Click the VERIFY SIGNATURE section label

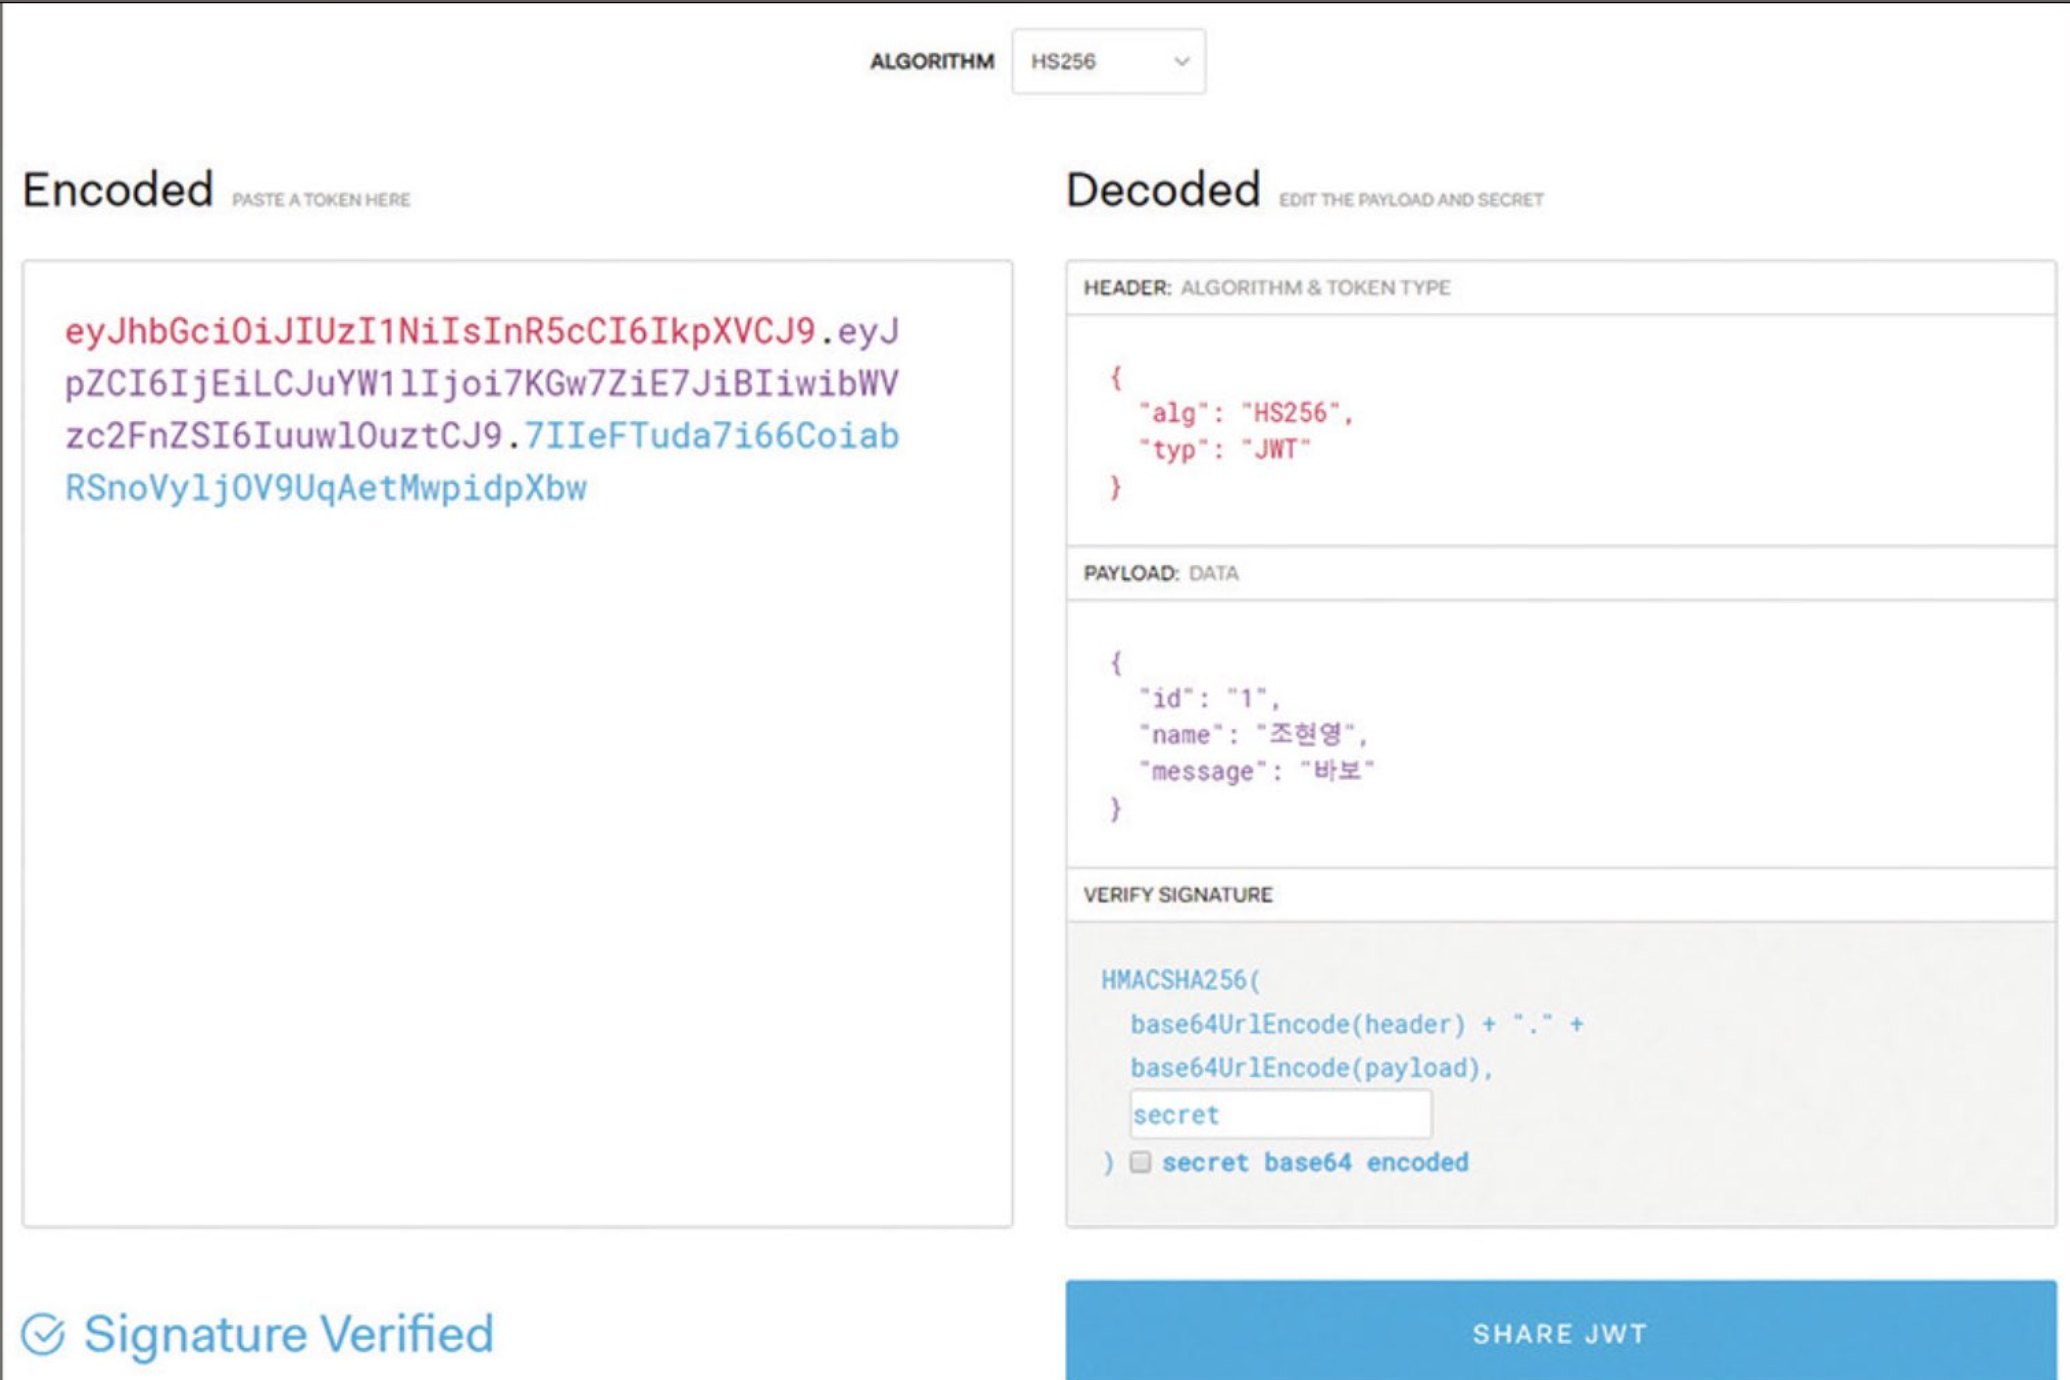1177,895
